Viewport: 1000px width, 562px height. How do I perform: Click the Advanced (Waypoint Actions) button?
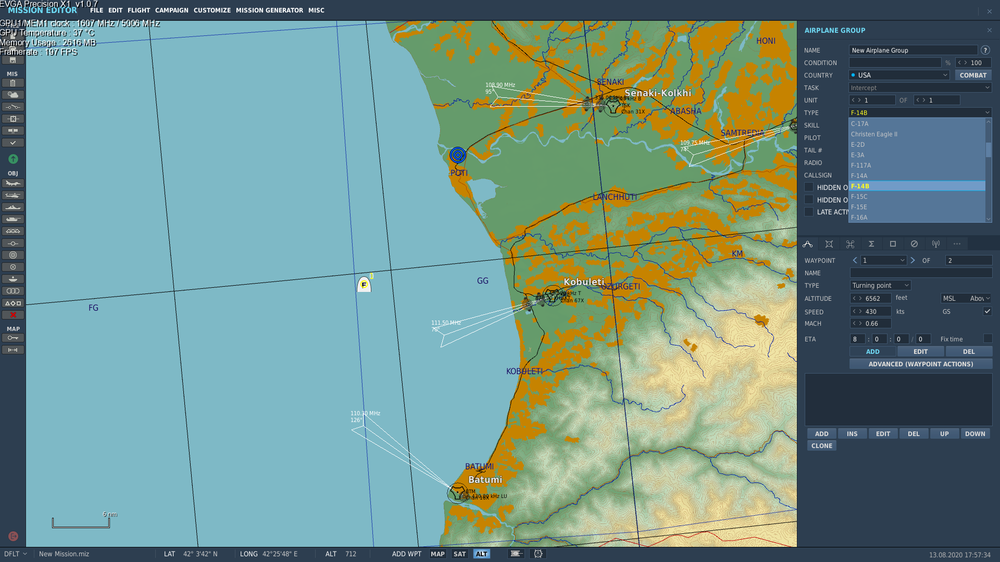point(920,364)
